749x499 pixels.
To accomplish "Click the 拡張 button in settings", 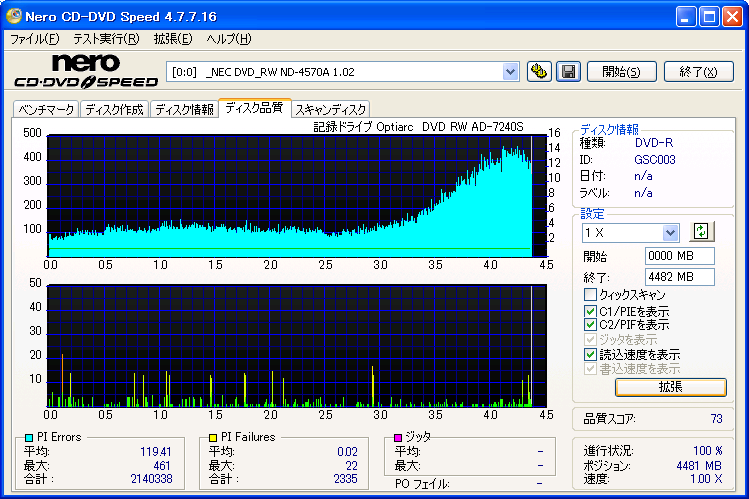I will tap(671, 387).
